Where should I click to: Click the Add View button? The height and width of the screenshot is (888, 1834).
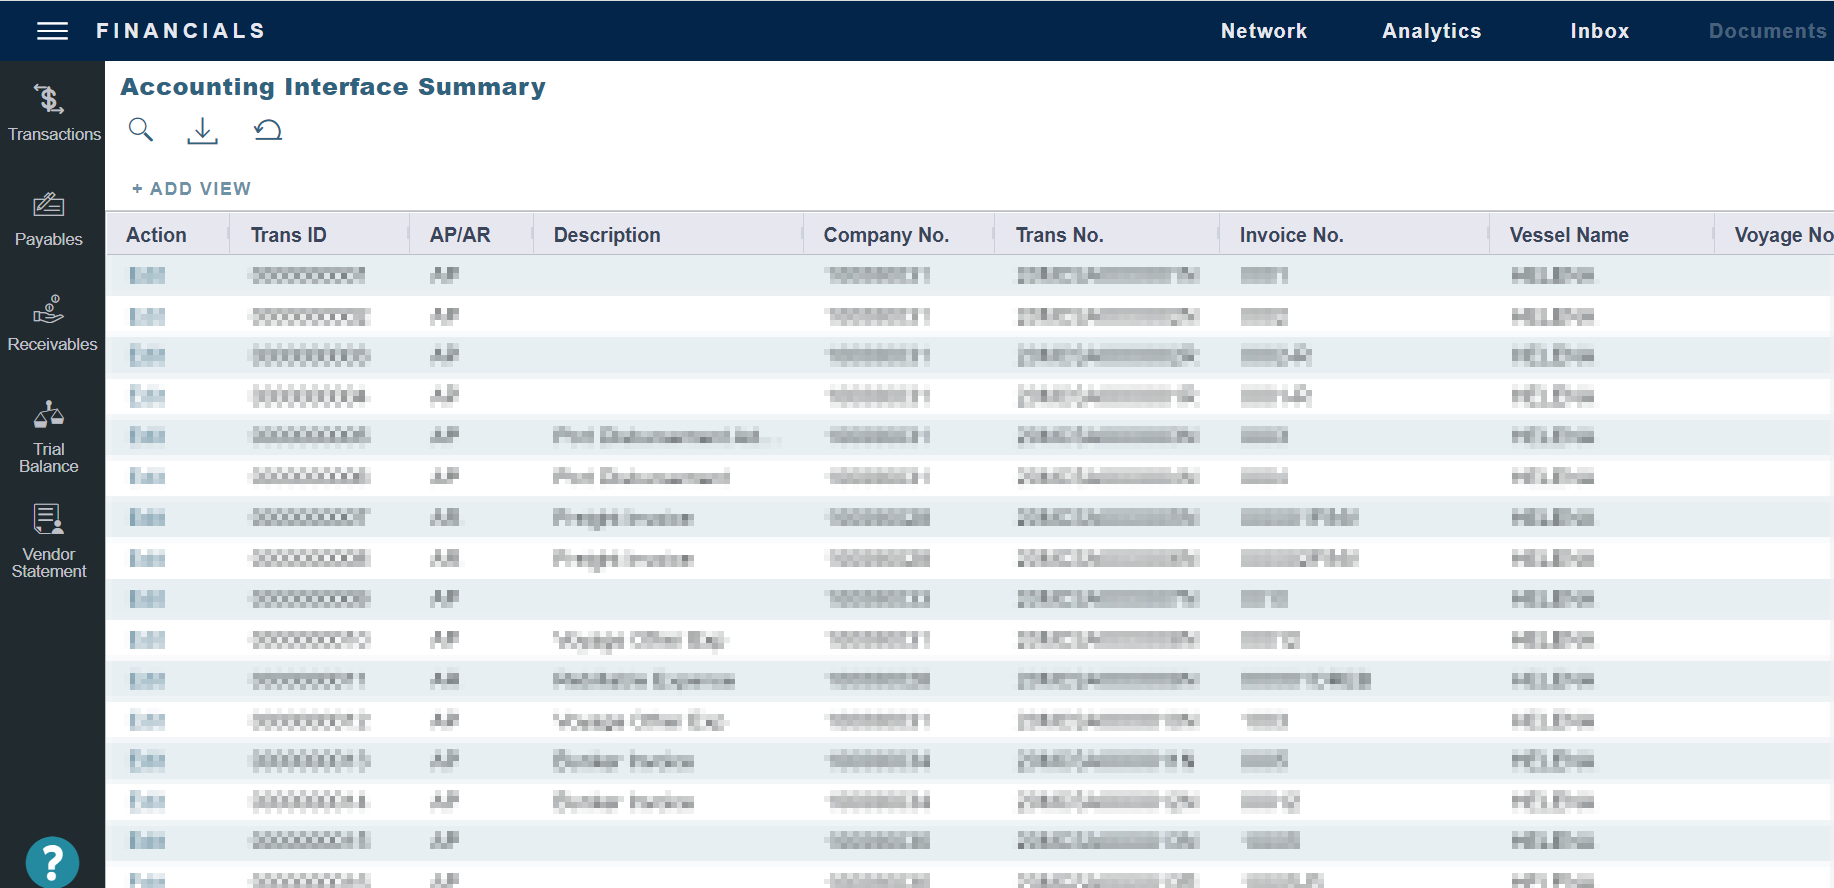[191, 189]
